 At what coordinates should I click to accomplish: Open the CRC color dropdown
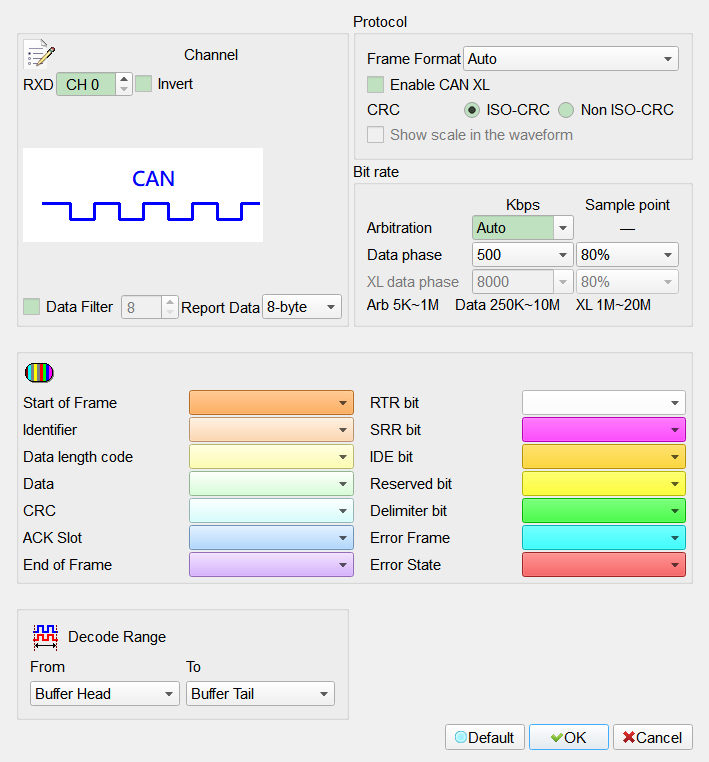coord(271,511)
